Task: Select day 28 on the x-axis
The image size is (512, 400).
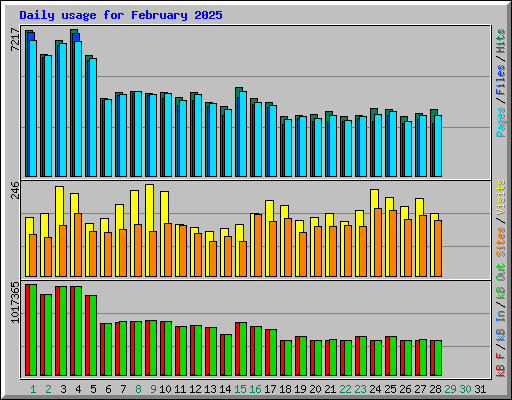Action: [435, 389]
